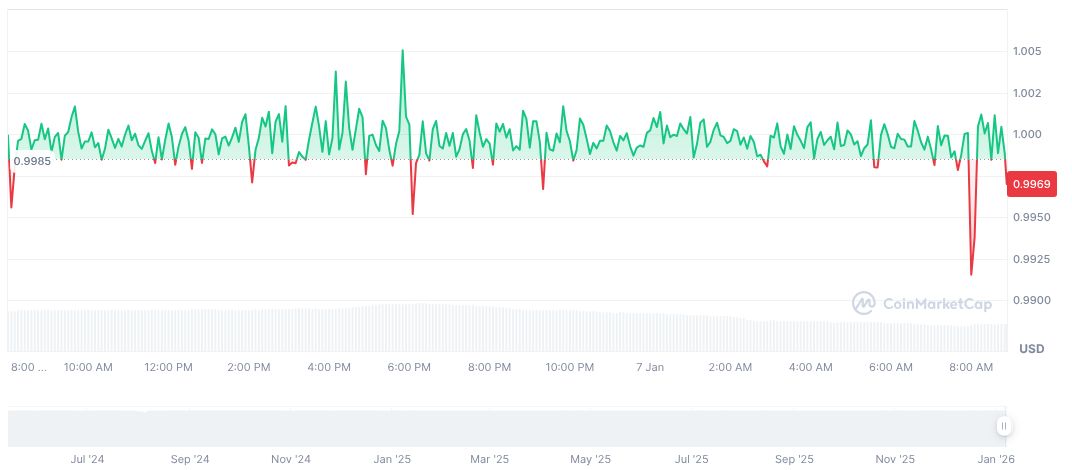Image resolution: width=1072 pixels, height=470 pixels.
Task: Click the 1.005 price axis label
Action: coord(1026,51)
